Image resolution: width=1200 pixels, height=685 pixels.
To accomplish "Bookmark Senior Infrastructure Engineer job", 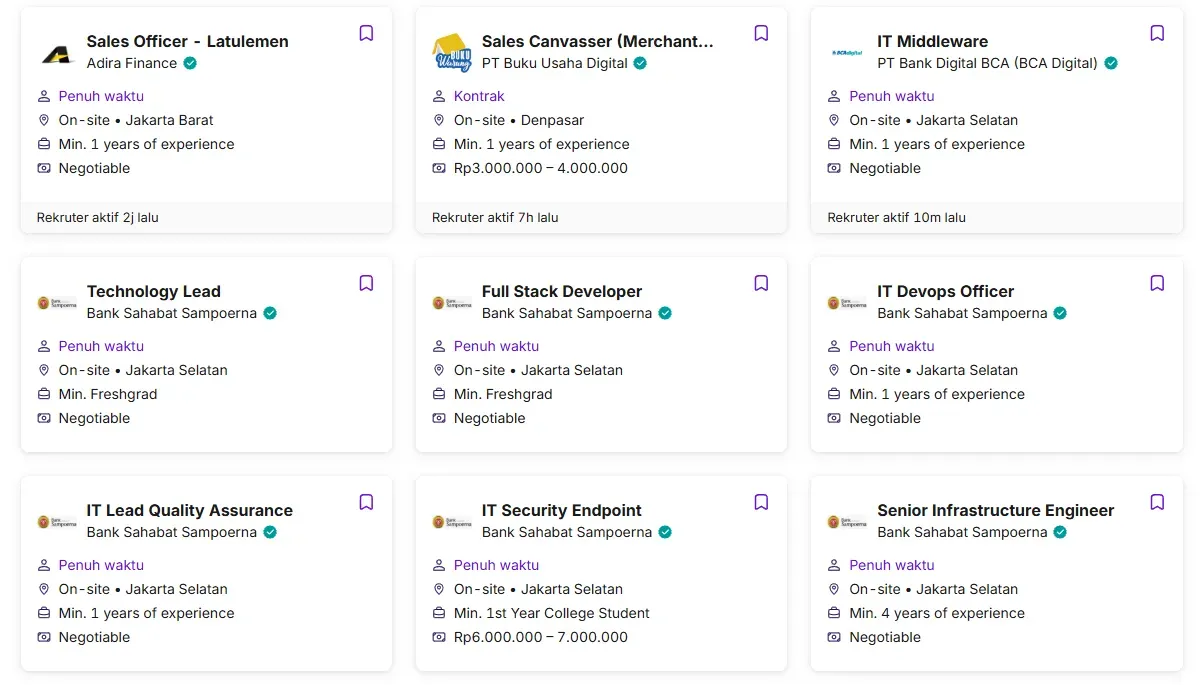I will click(x=1157, y=502).
